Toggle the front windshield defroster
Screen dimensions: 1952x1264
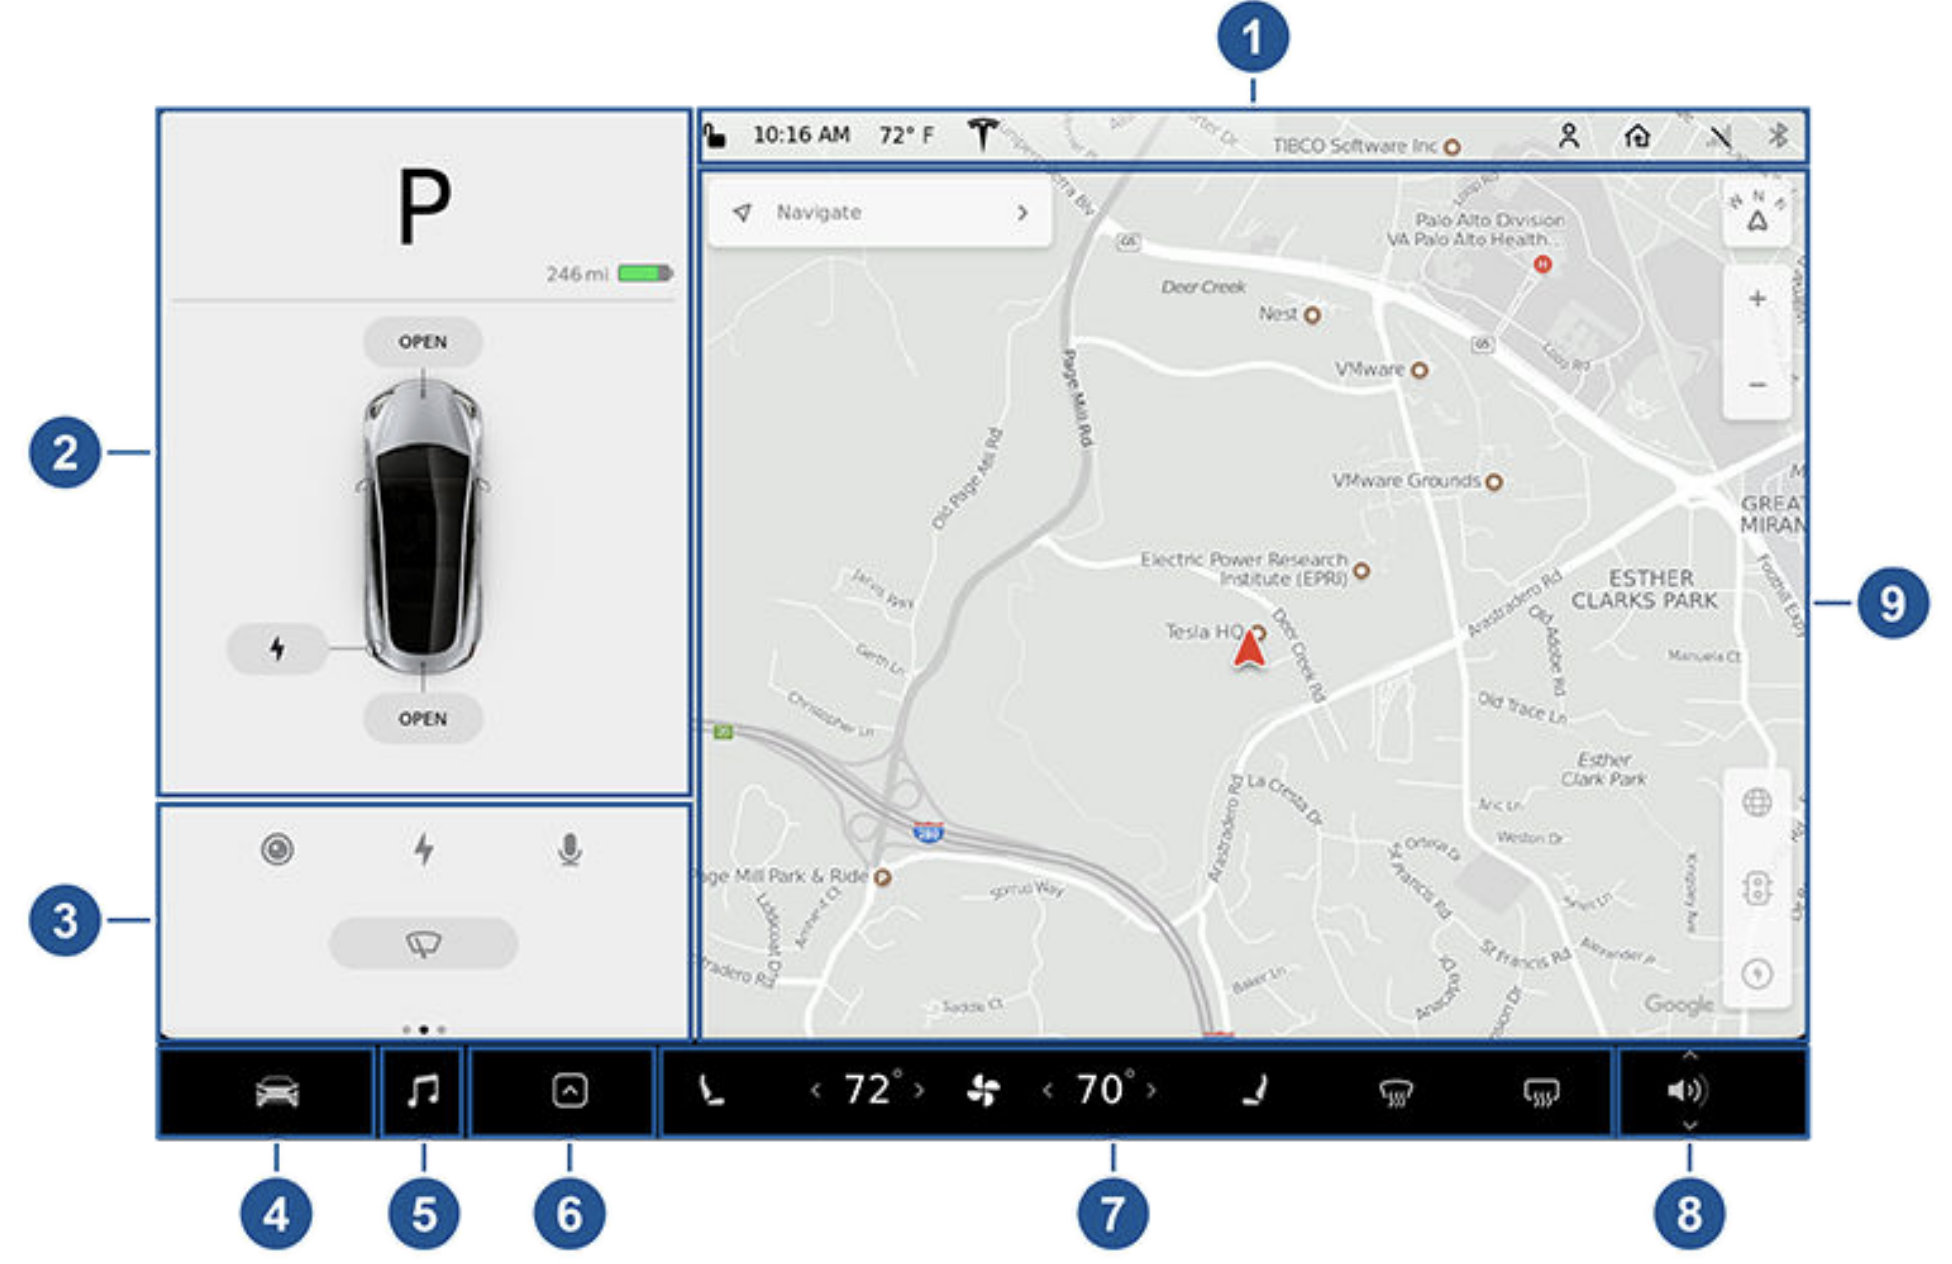(1396, 1092)
